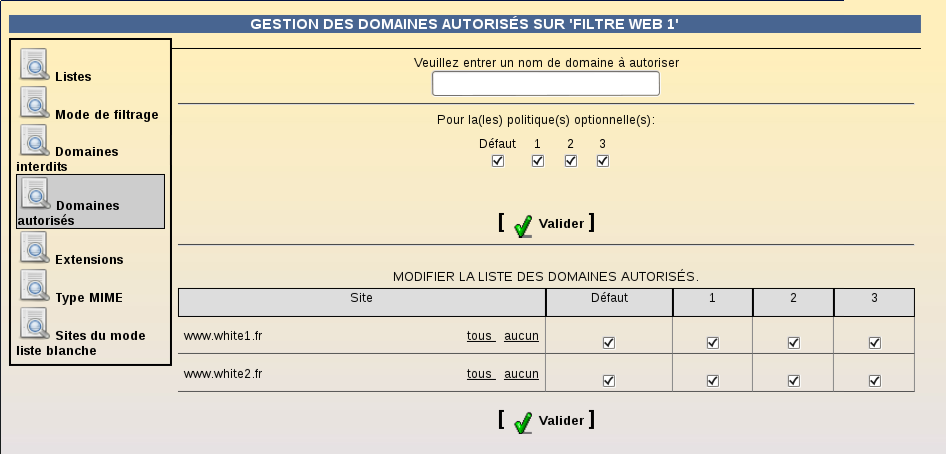Click the green checkmark beside the bottom Valider
The image size is (946, 454).
pos(523,423)
